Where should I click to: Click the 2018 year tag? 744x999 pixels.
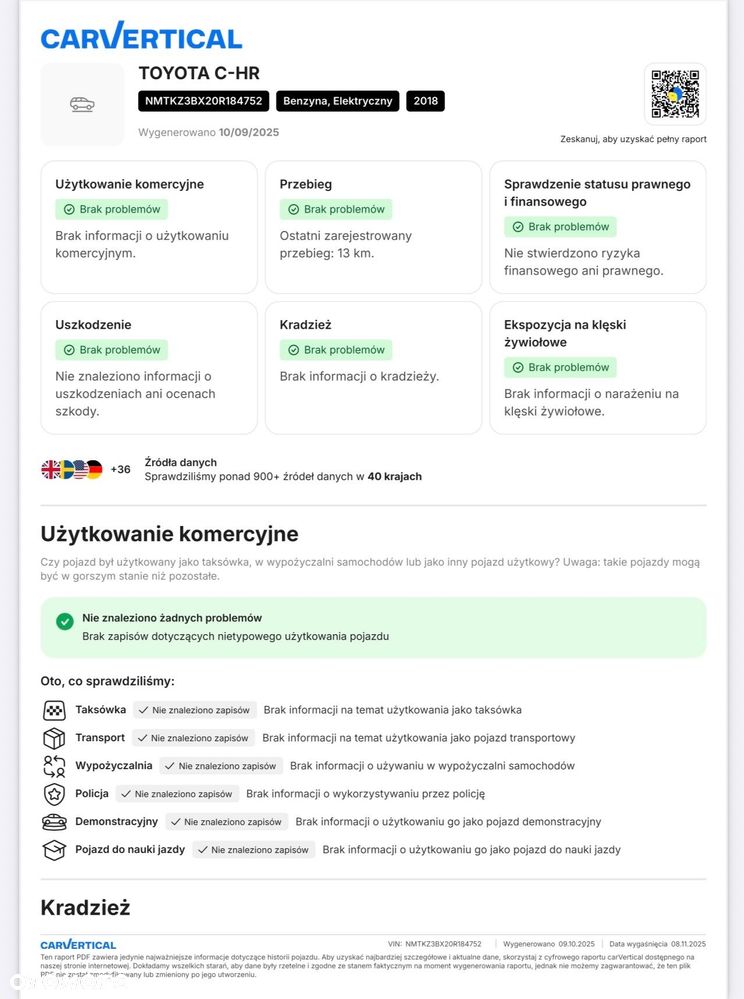pos(425,101)
